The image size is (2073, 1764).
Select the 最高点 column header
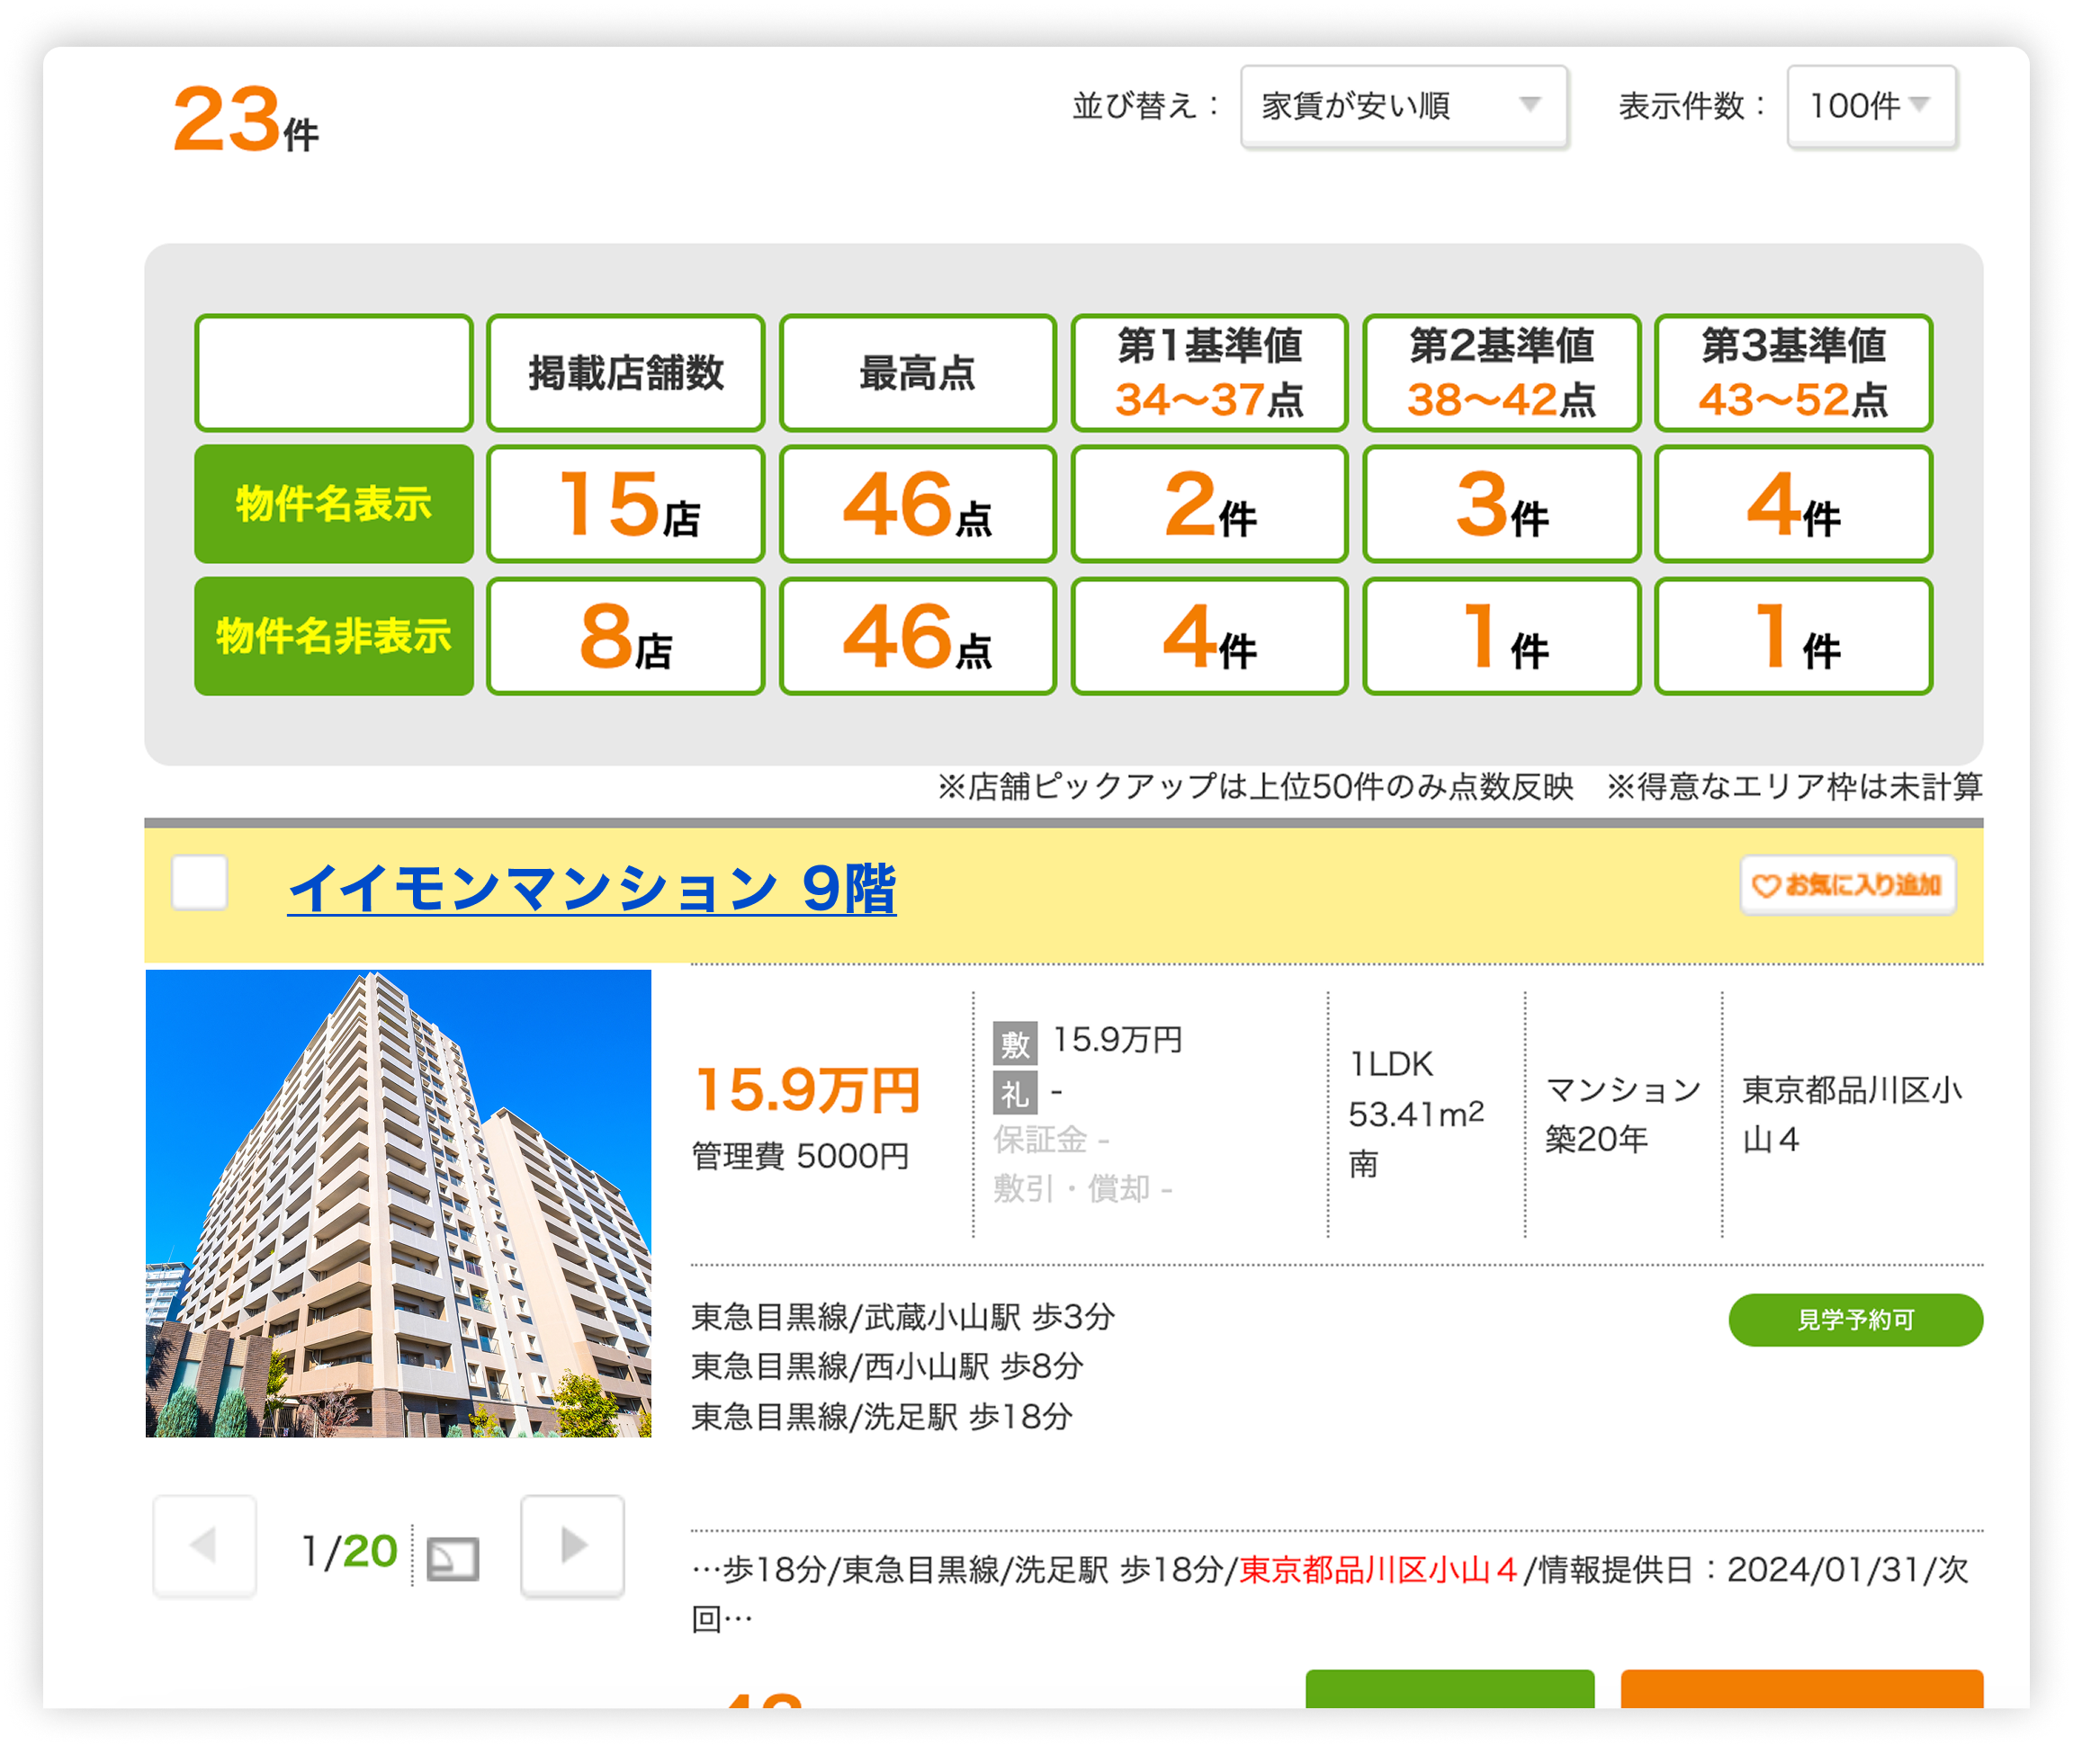pyautogui.click(x=917, y=372)
